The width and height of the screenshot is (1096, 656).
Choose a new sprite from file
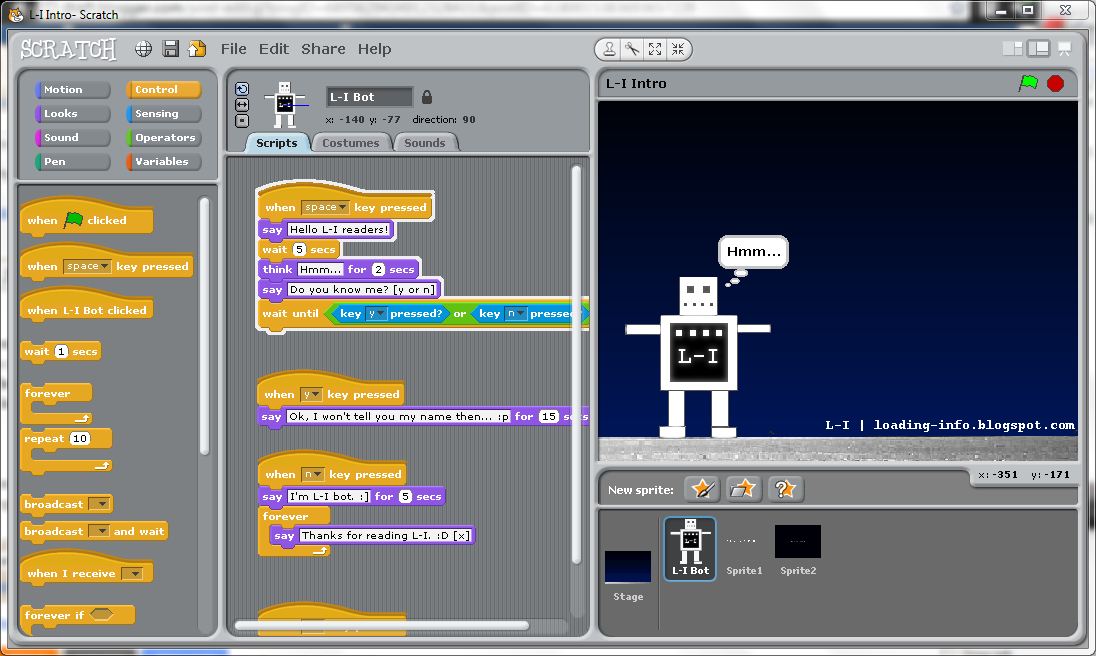(x=744, y=489)
